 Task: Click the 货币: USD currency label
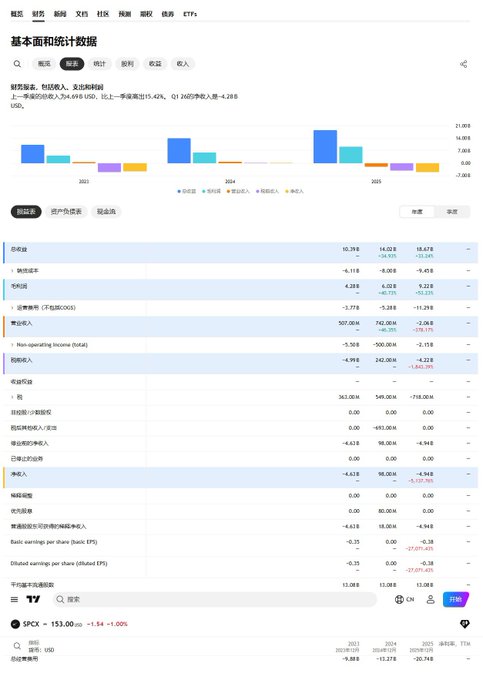point(41,650)
